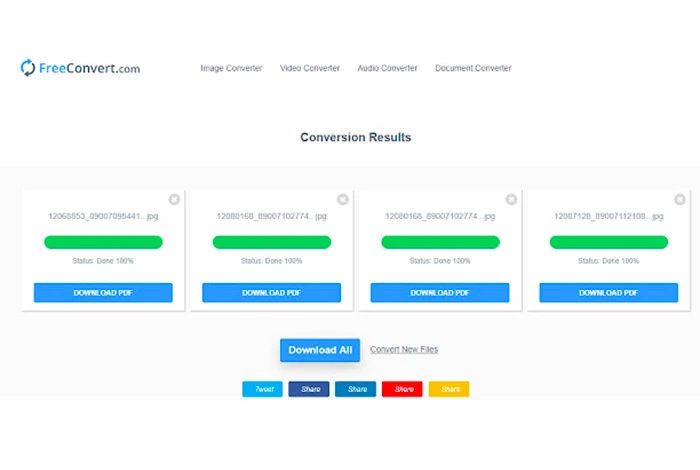The height and width of the screenshot is (470, 700).
Task: Open the Document Converter menu
Action: click(x=473, y=68)
